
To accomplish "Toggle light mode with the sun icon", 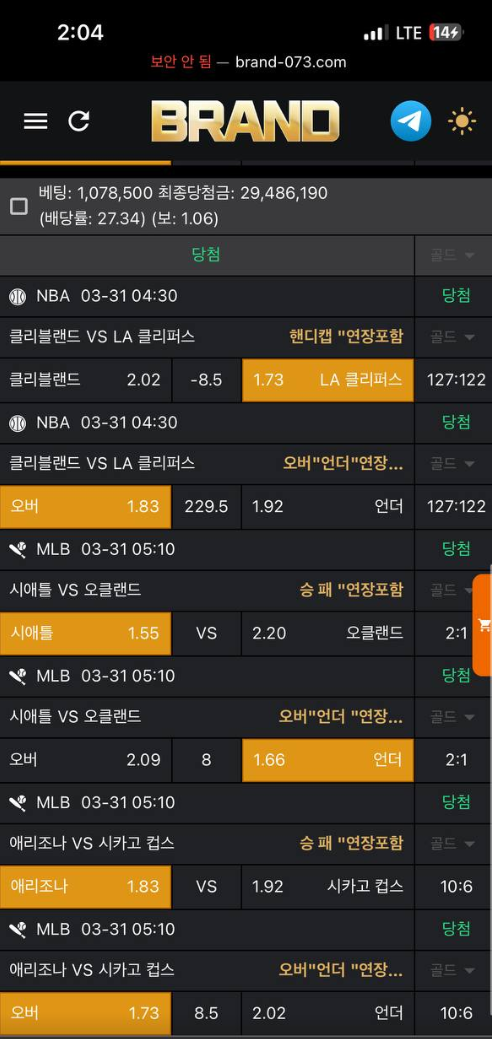I will [461, 122].
